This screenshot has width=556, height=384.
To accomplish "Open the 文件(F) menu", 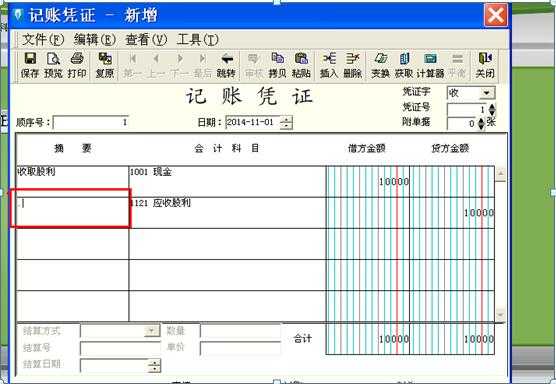I will click(x=43, y=39).
